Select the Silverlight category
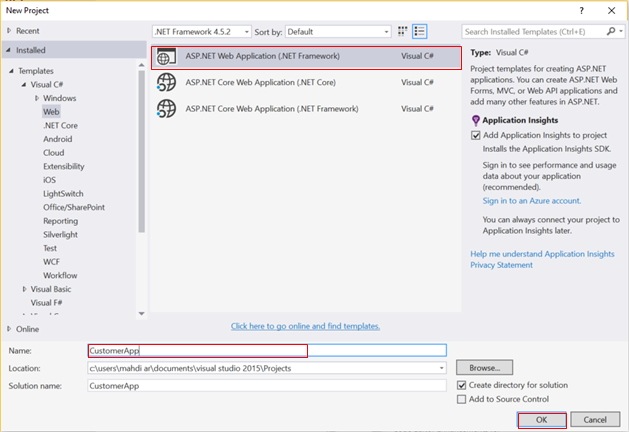 [60, 235]
